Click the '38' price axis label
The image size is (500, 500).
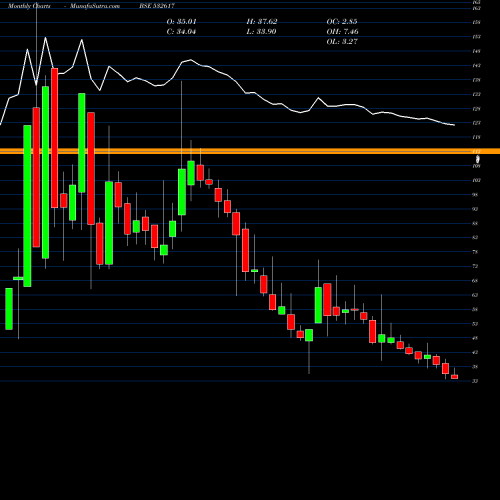475,367
